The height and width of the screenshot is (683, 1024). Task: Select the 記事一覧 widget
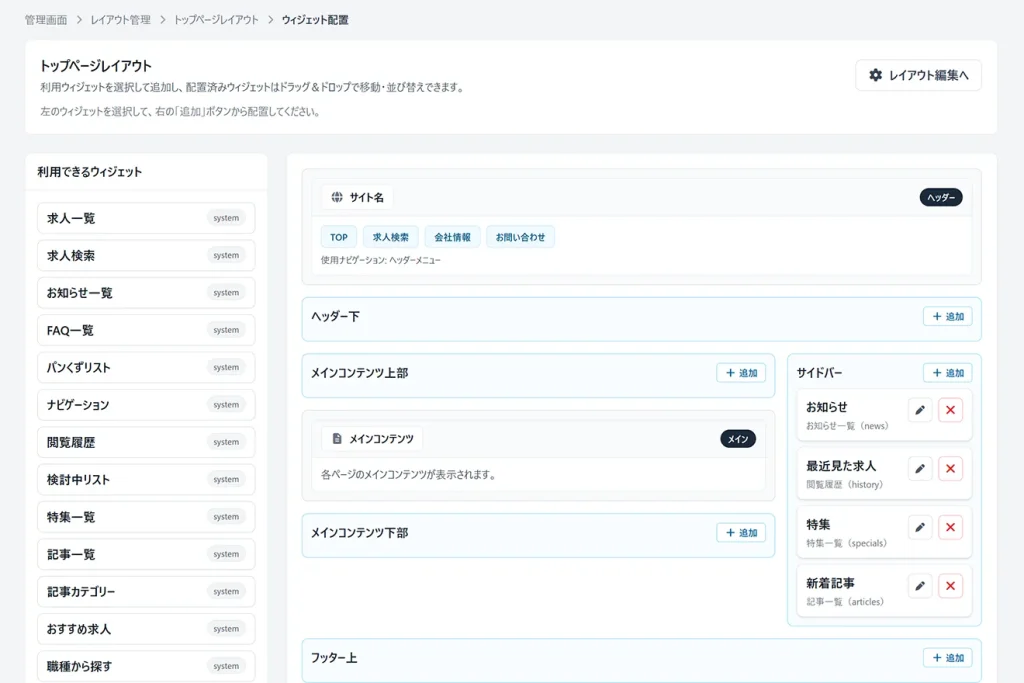click(146, 554)
